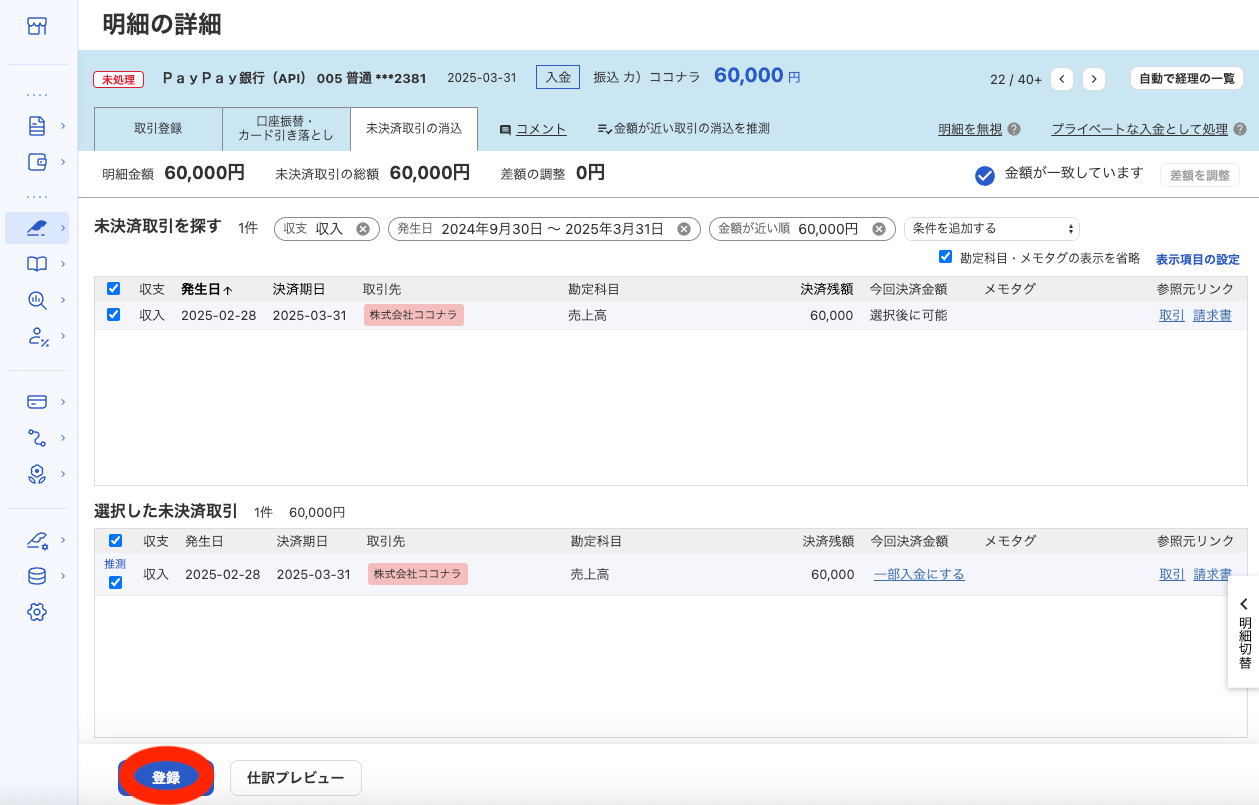Uncheck the select-all checkbox in 選択した未決済取引
Screen dimensions: 1259x805
pos(115,540)
